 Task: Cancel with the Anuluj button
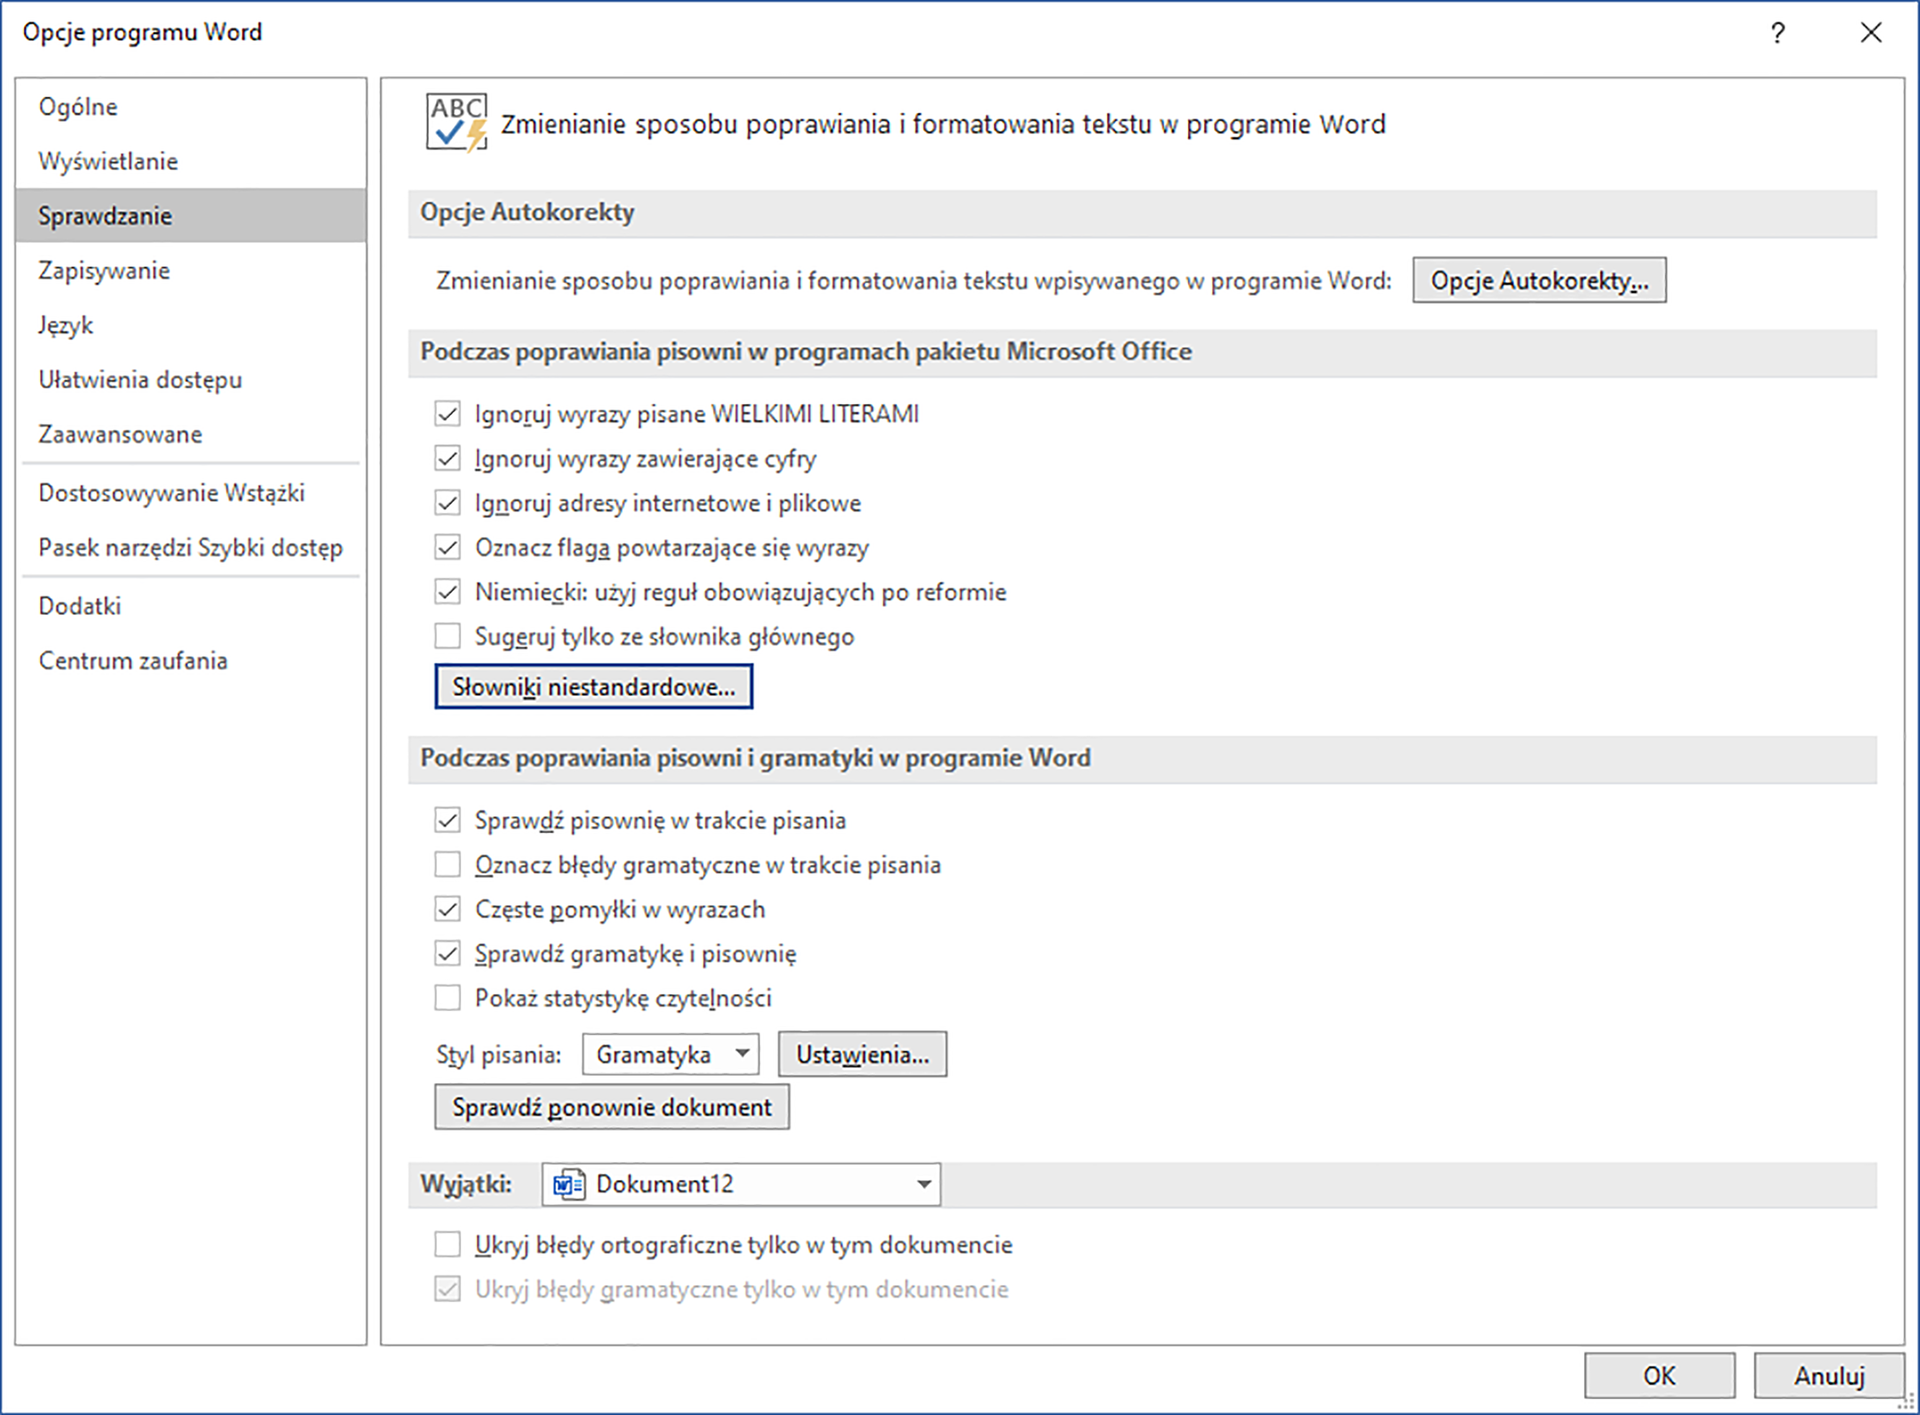[x=1829, y=1377]
